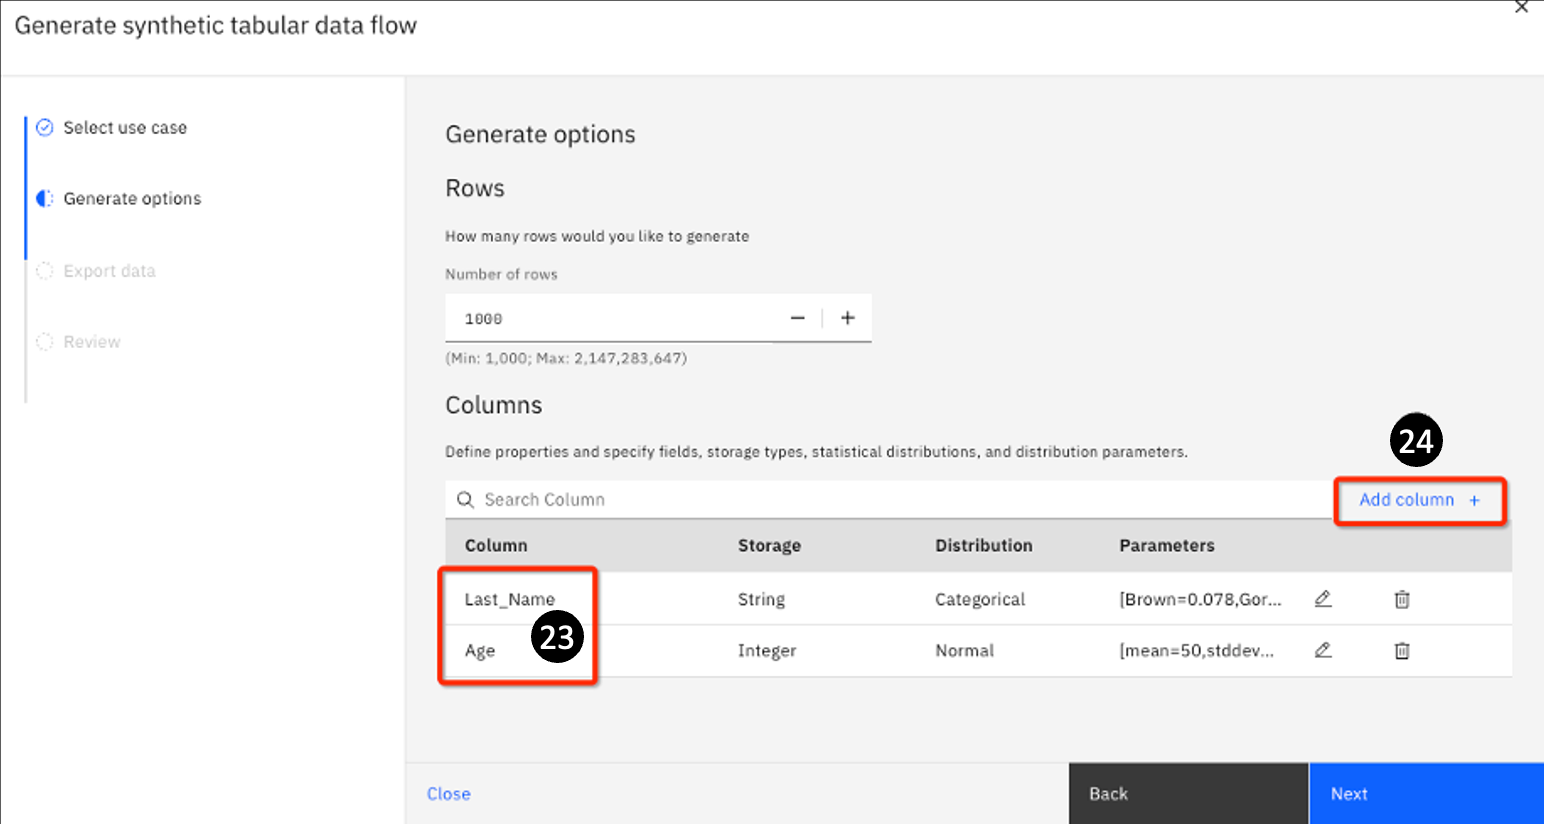Image resolution: width=1544 pixels, height=824 pixels.
Task: Click the Integer storage value
Action: click(767, 651)
